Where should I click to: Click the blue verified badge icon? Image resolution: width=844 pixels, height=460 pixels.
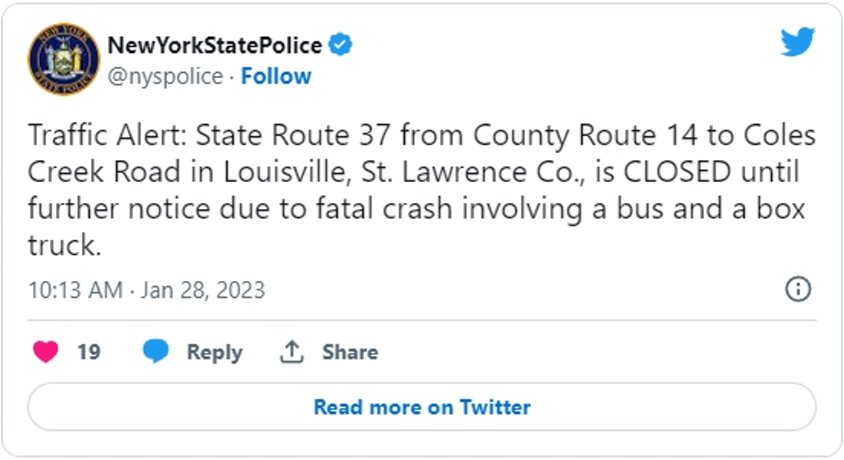[x=340, y=45]
